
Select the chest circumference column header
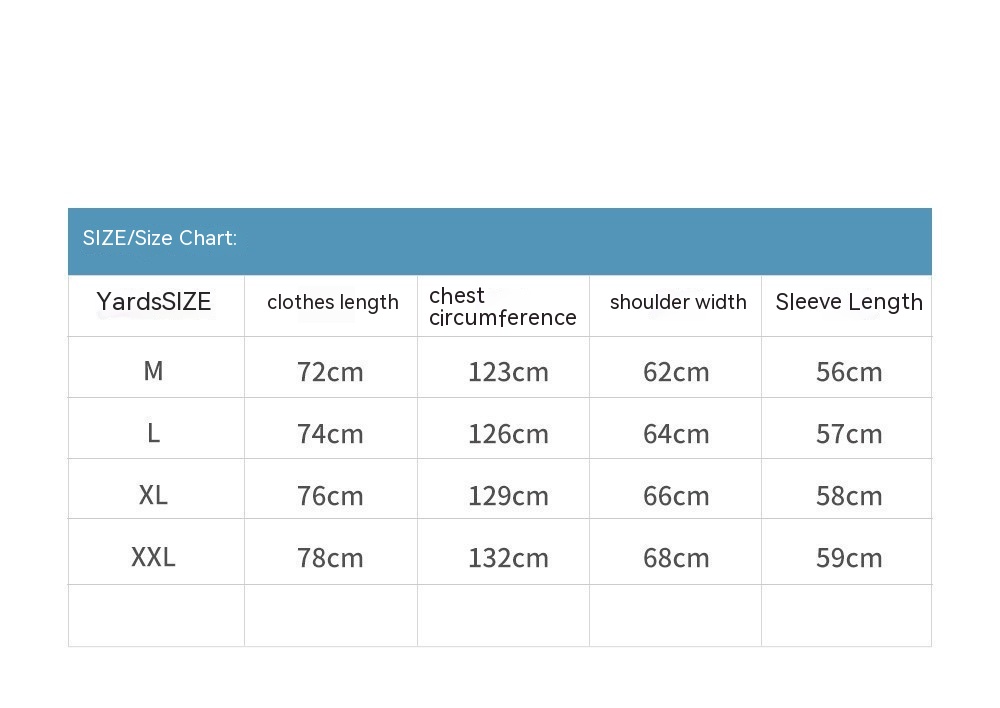502,306
